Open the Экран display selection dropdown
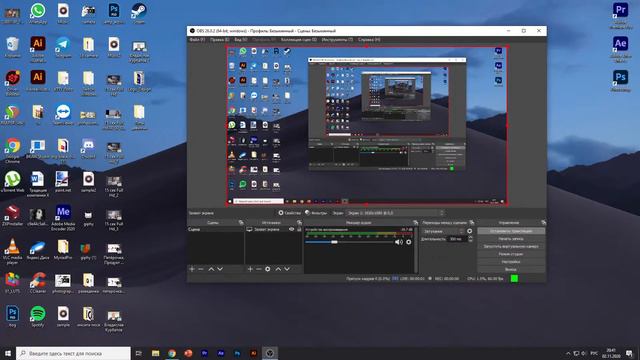The width and height of the screenshot is (640, 360). 395,213
